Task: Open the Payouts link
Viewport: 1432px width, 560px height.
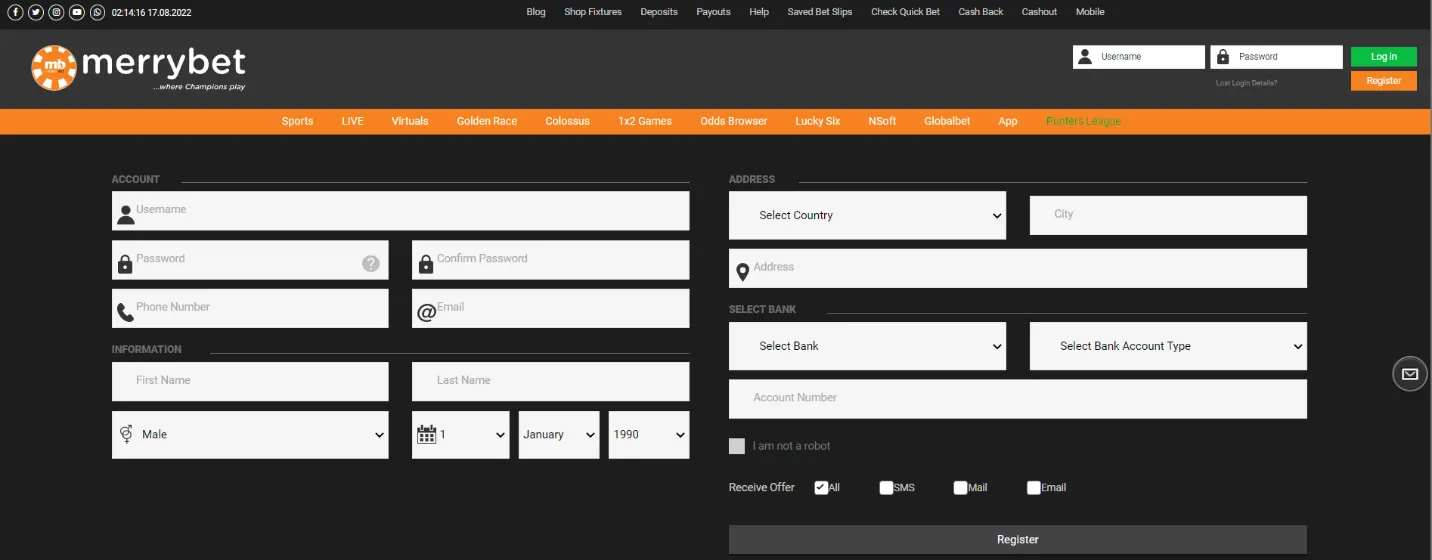Action: coord(714,12)
